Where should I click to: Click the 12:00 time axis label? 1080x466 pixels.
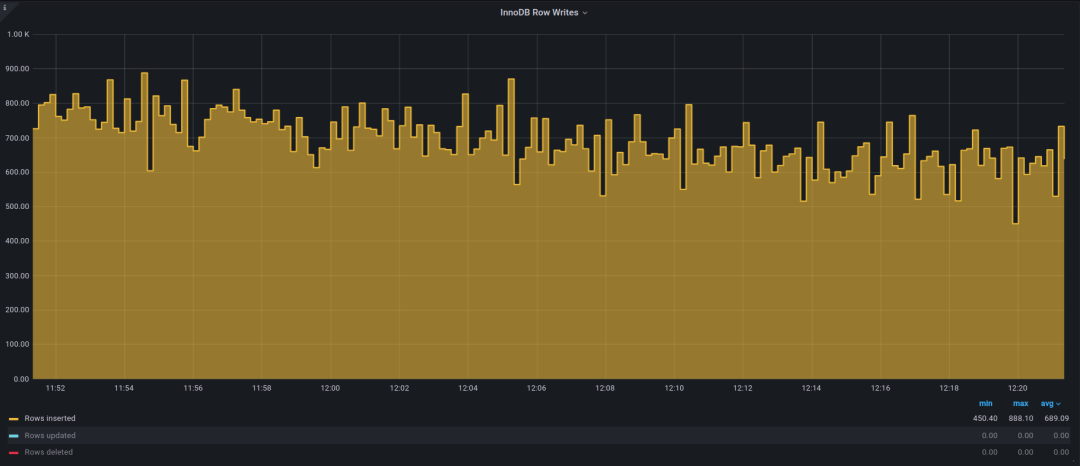(x=330, y=388)
